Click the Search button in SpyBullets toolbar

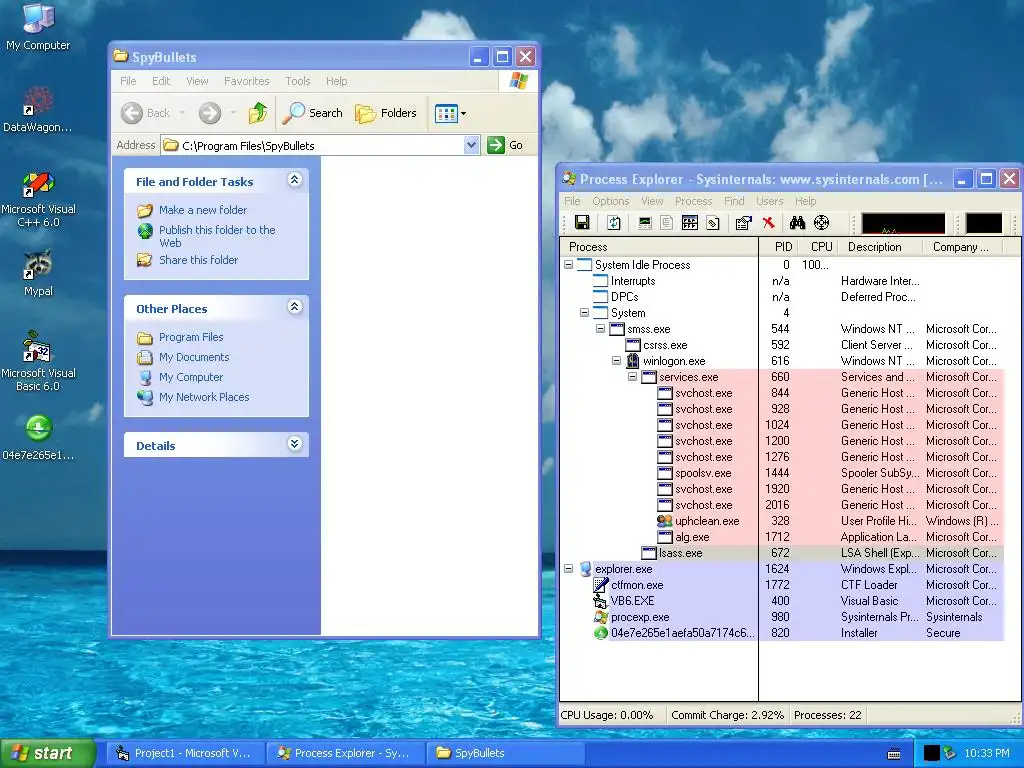pyautogui.click(x=313, y=113)
